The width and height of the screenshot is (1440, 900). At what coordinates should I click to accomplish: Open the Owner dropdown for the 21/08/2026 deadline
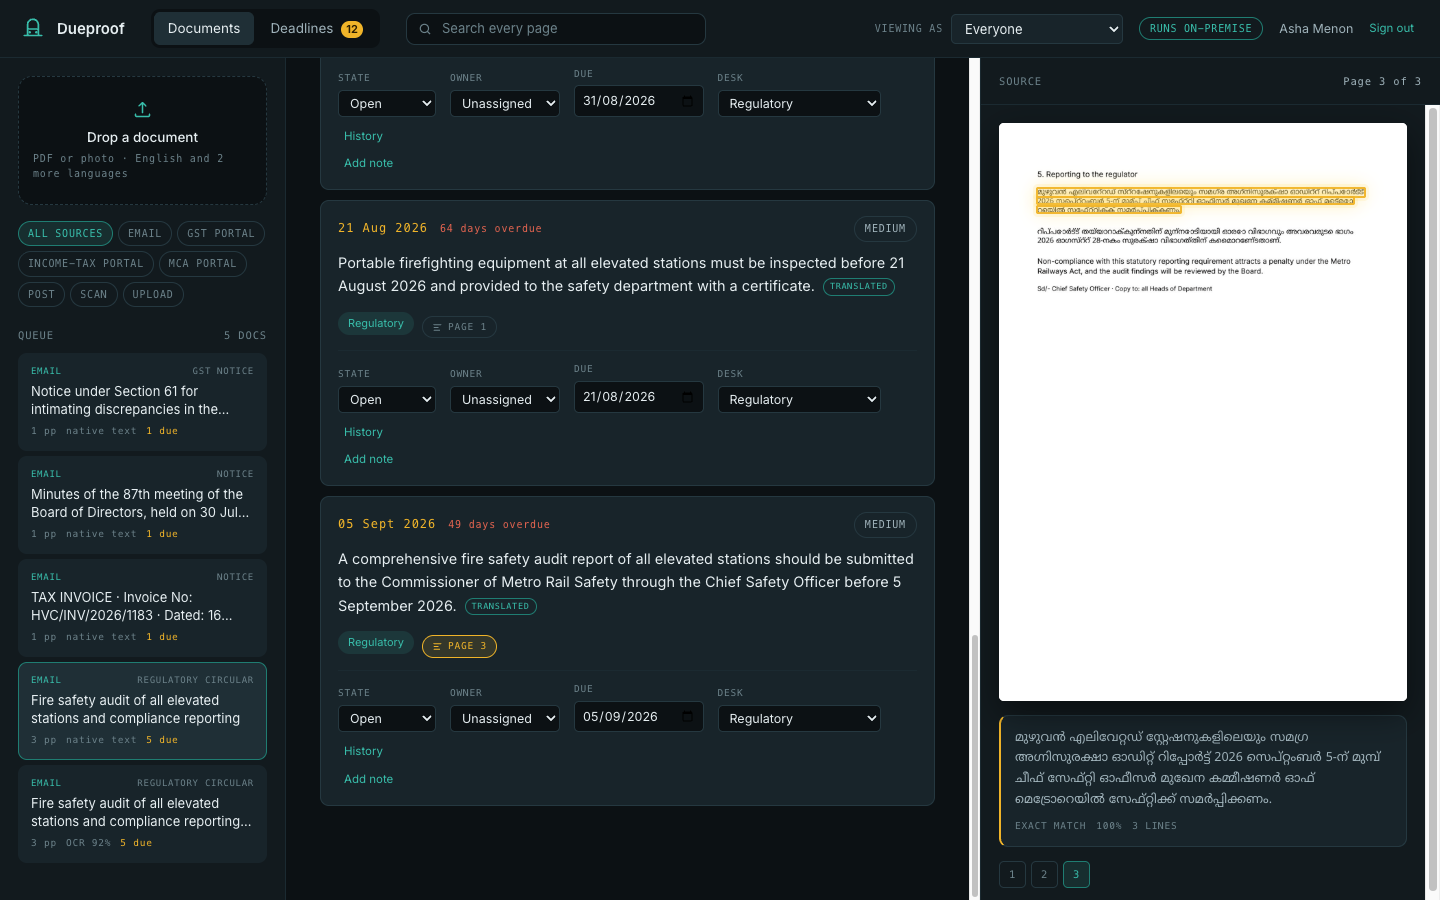tap(505, 399)
